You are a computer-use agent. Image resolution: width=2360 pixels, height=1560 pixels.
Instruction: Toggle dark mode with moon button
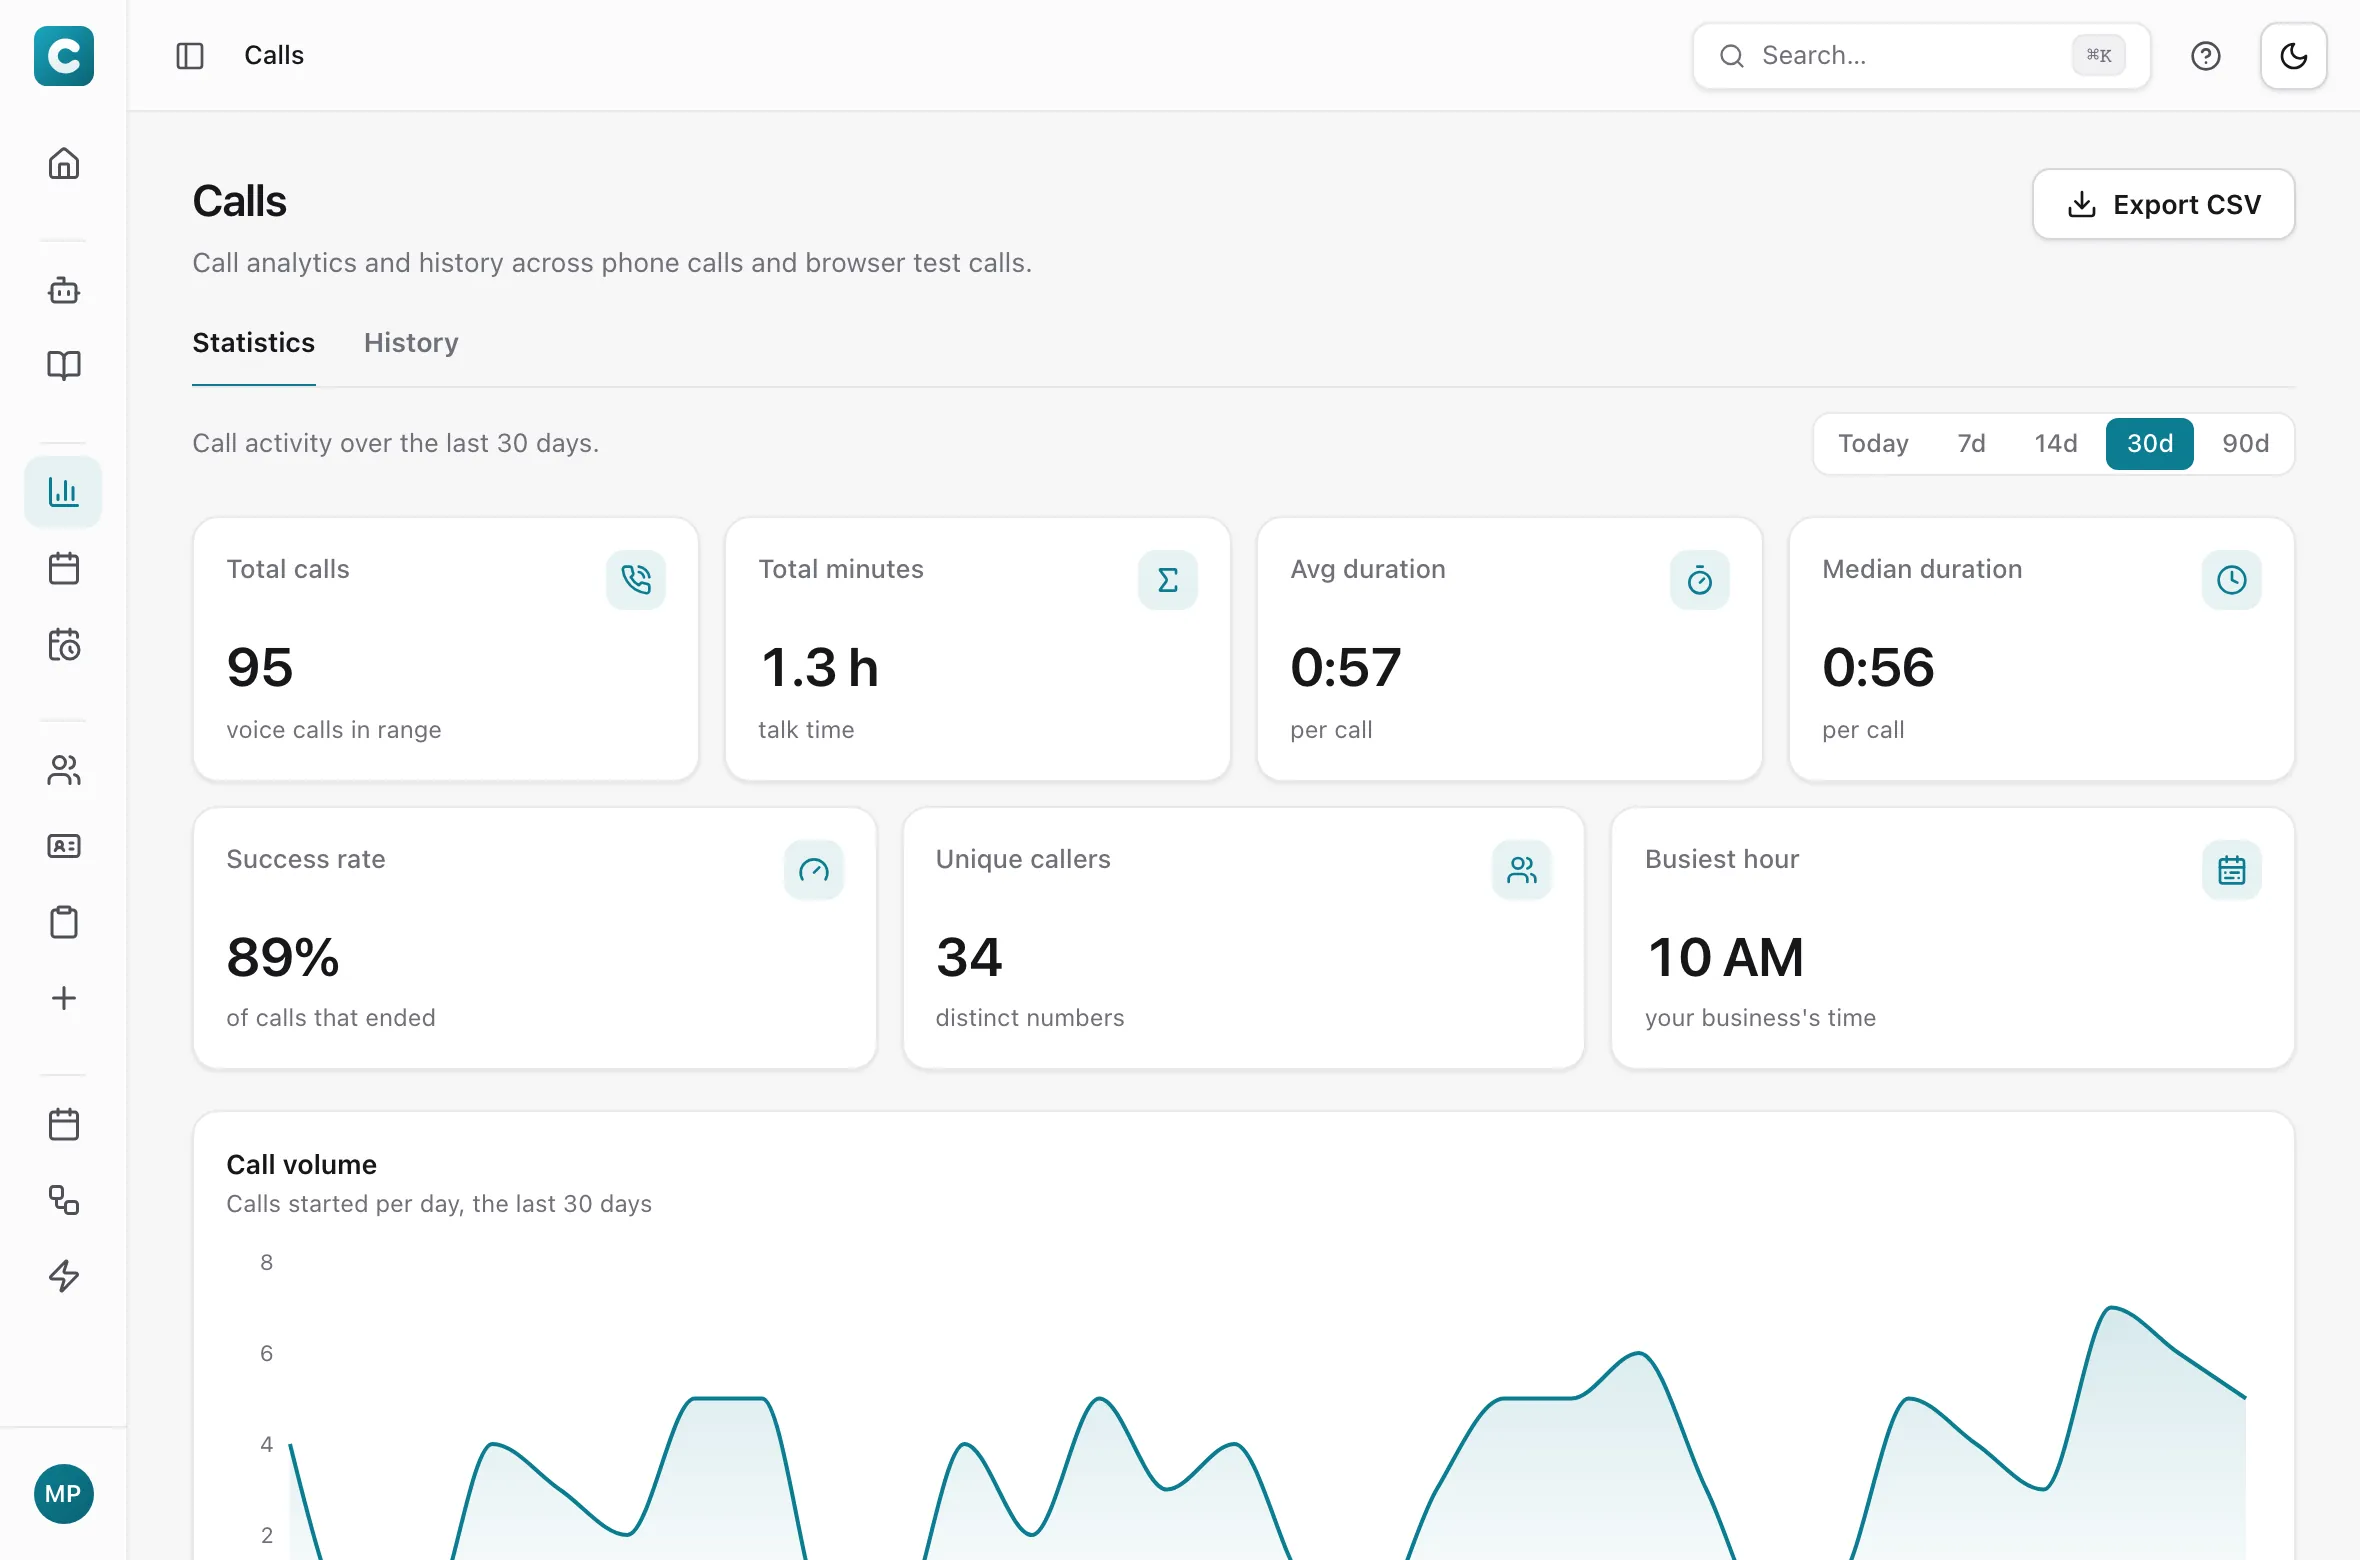point(2294,56)
